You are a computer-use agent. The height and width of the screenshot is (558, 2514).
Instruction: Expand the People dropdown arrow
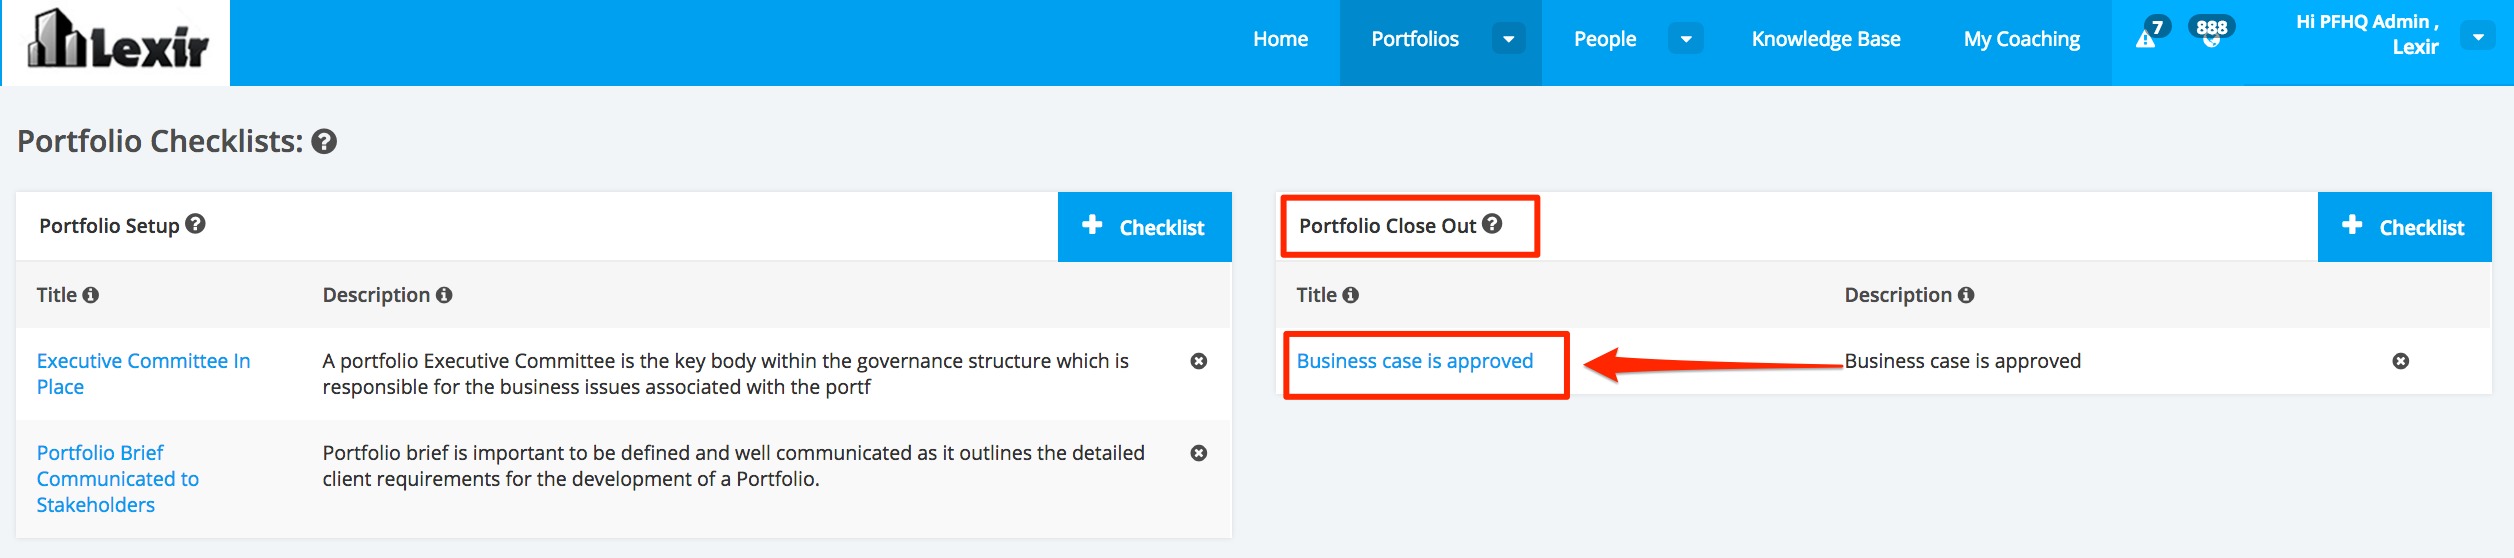(x=1686, y=39)
